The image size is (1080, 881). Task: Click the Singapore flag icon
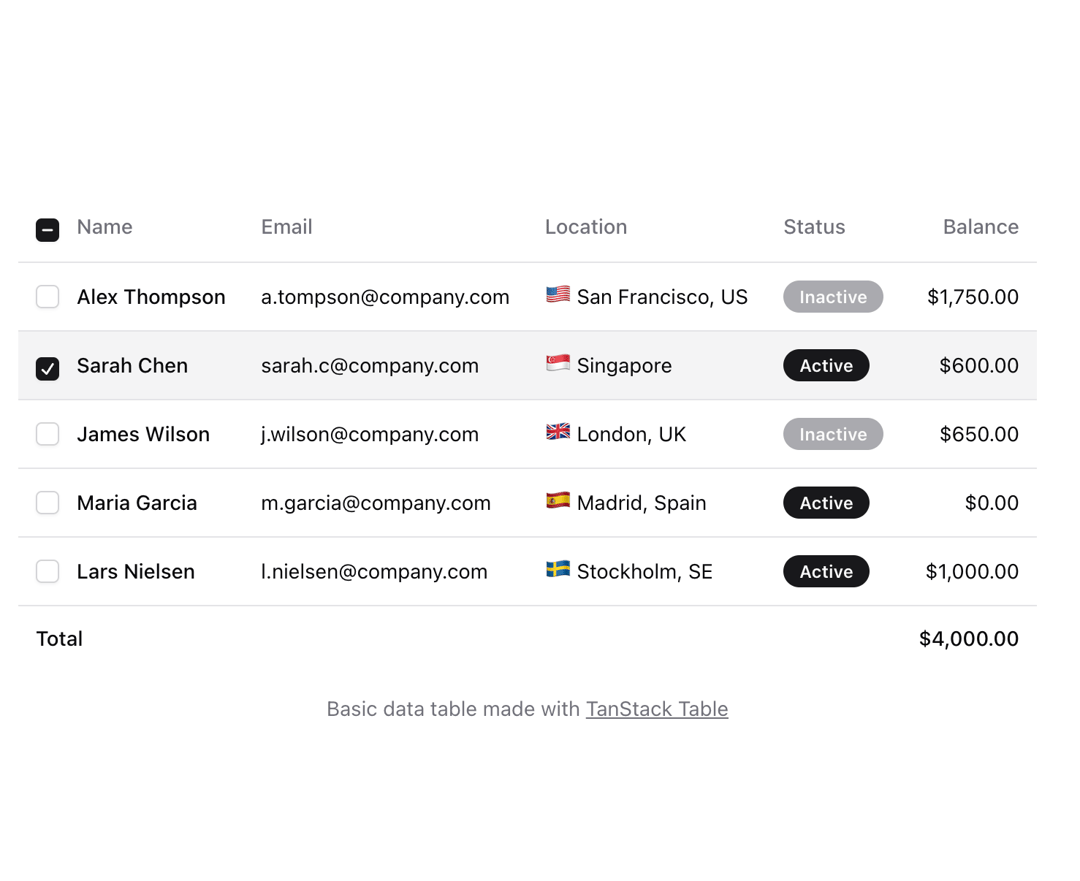pyautogui.click(x=558, y=363)
